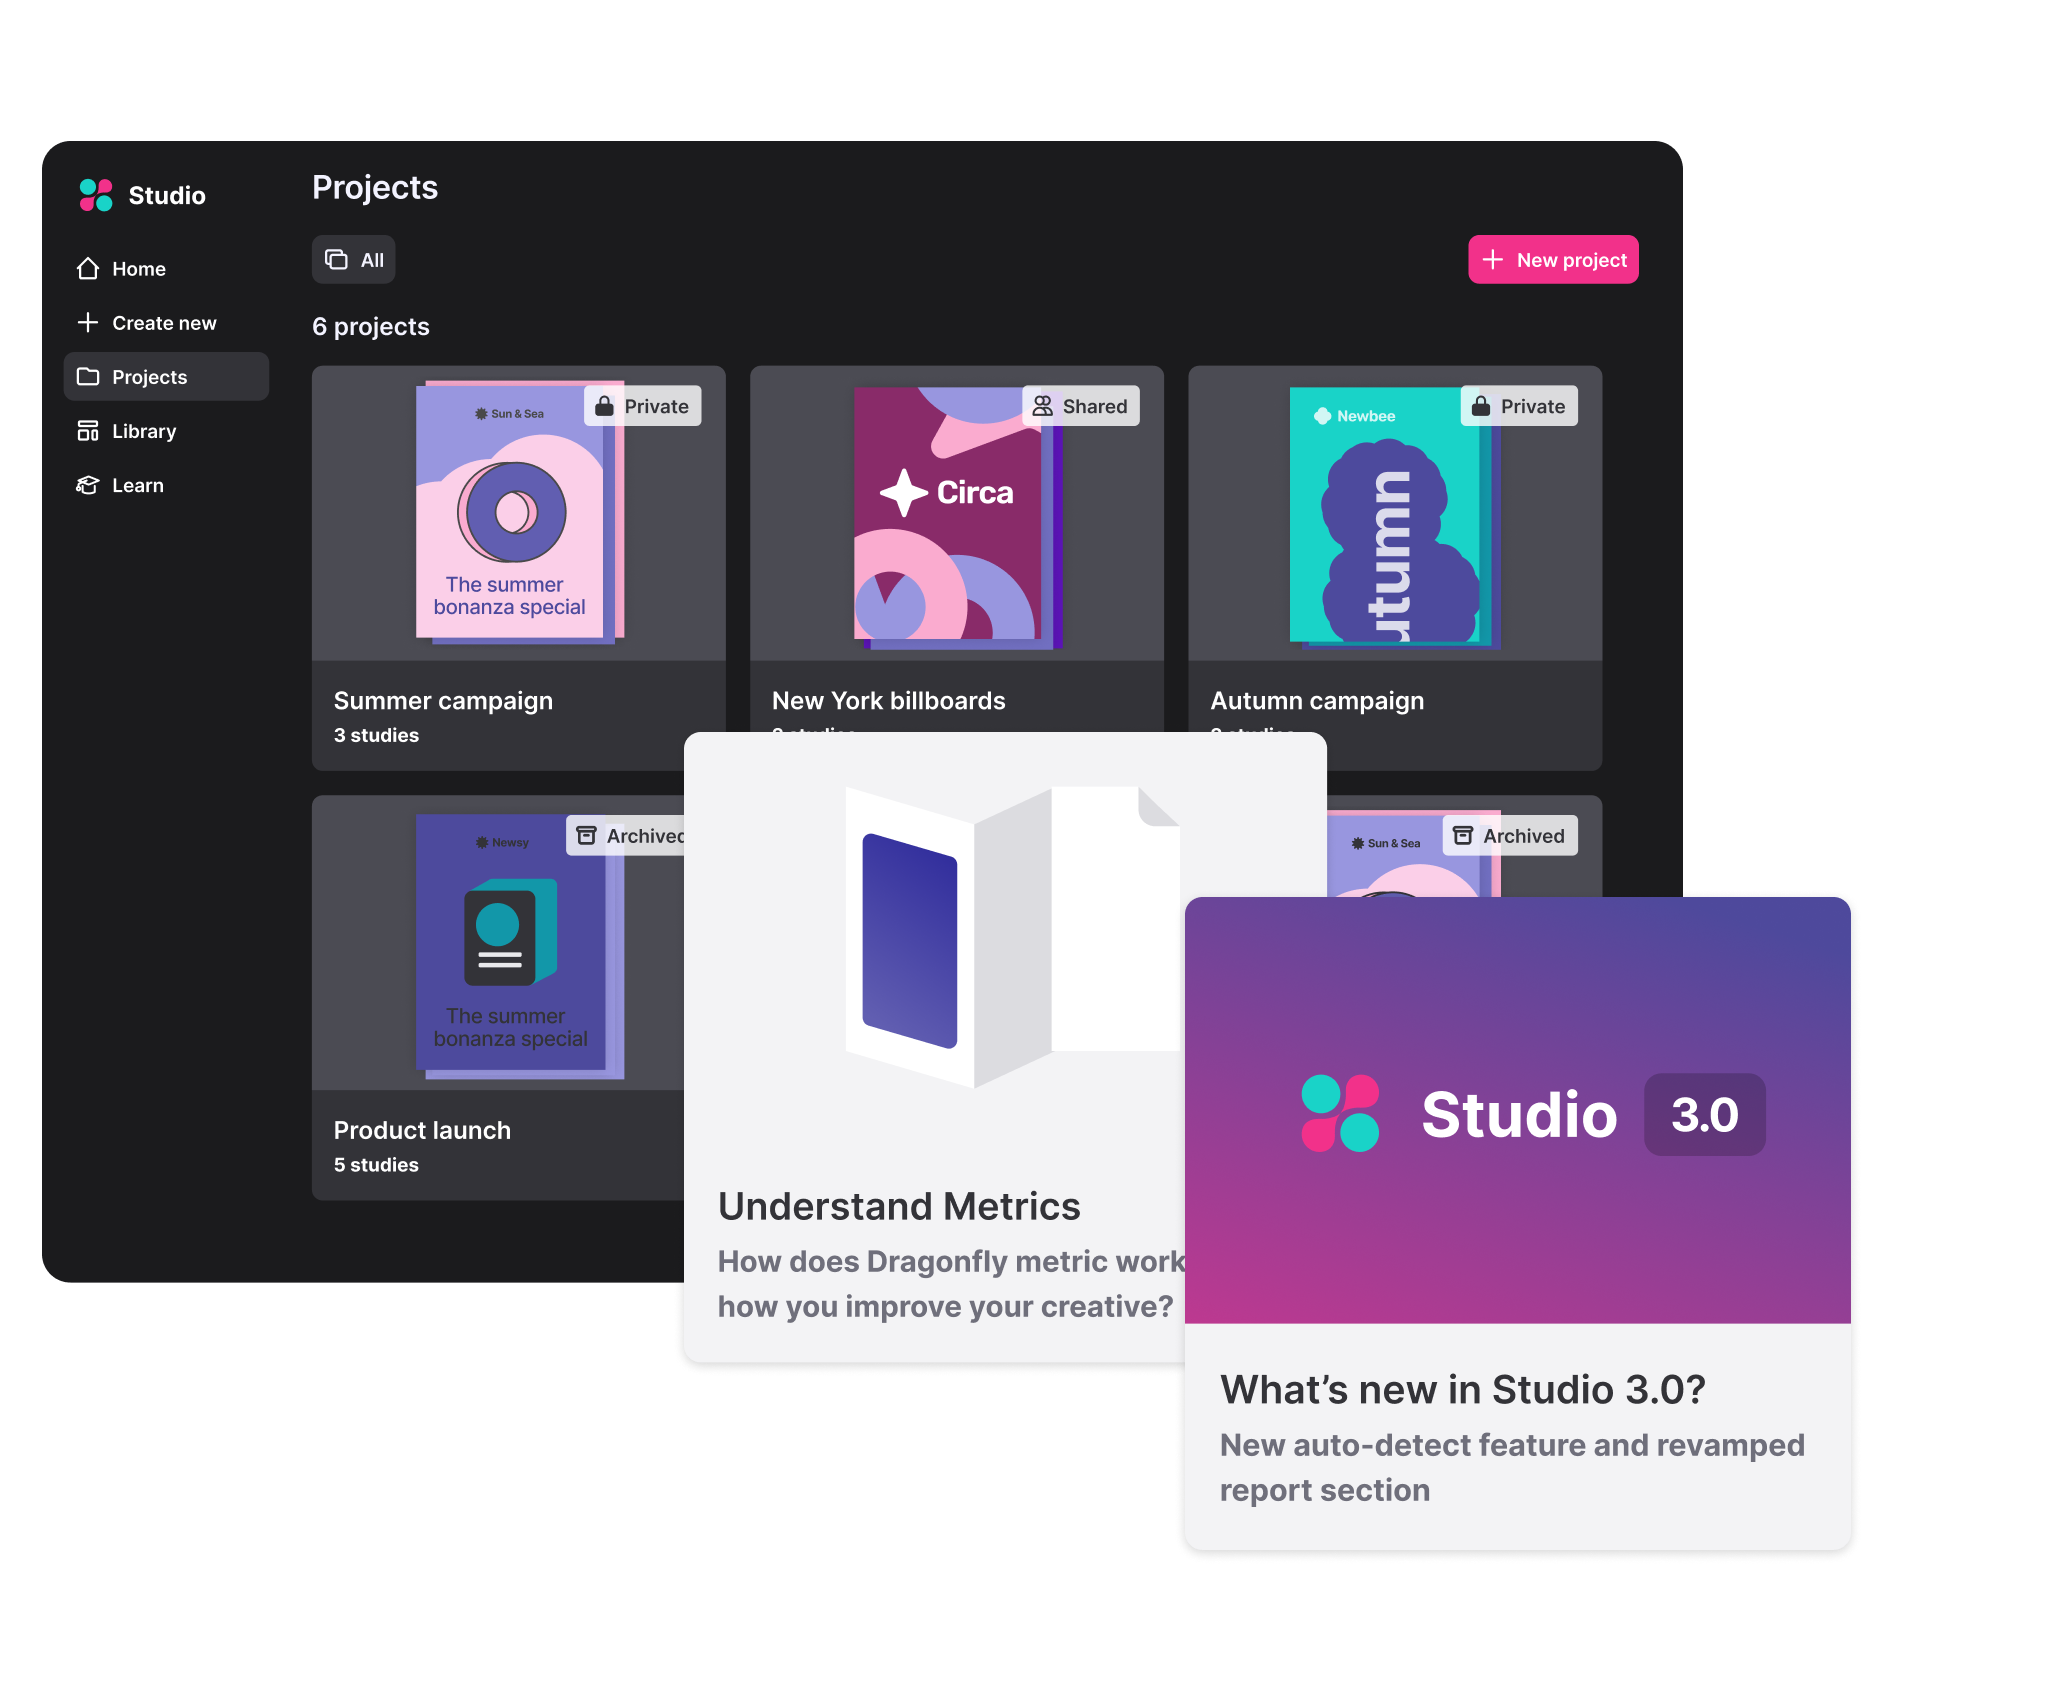Click the Studio logo icon
Image resolution: width=2049 pixels, height=1692 pixels.
(x=95, y=195)
